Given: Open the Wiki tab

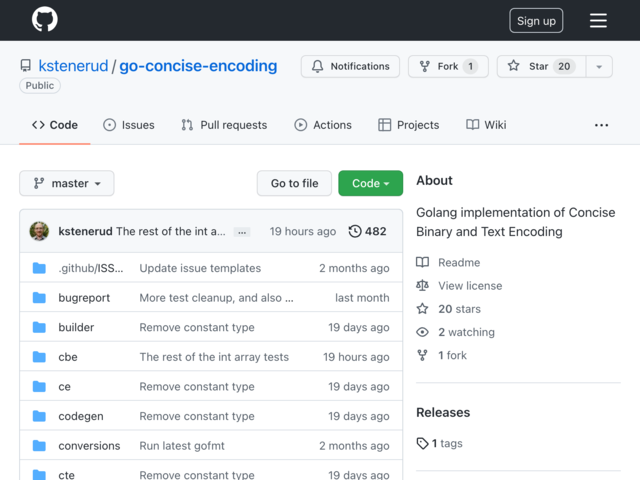Looking at the screenshot, I should (x=486, y=125).
